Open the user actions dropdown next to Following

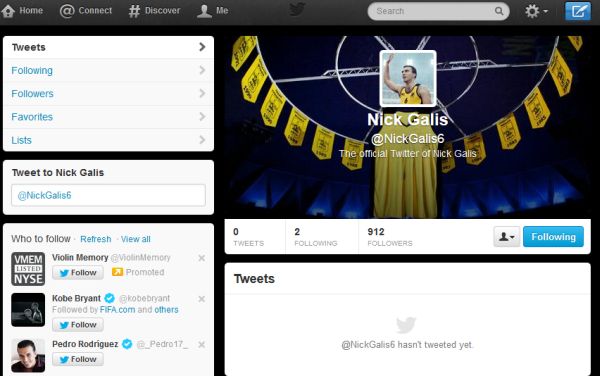[507, 237]
